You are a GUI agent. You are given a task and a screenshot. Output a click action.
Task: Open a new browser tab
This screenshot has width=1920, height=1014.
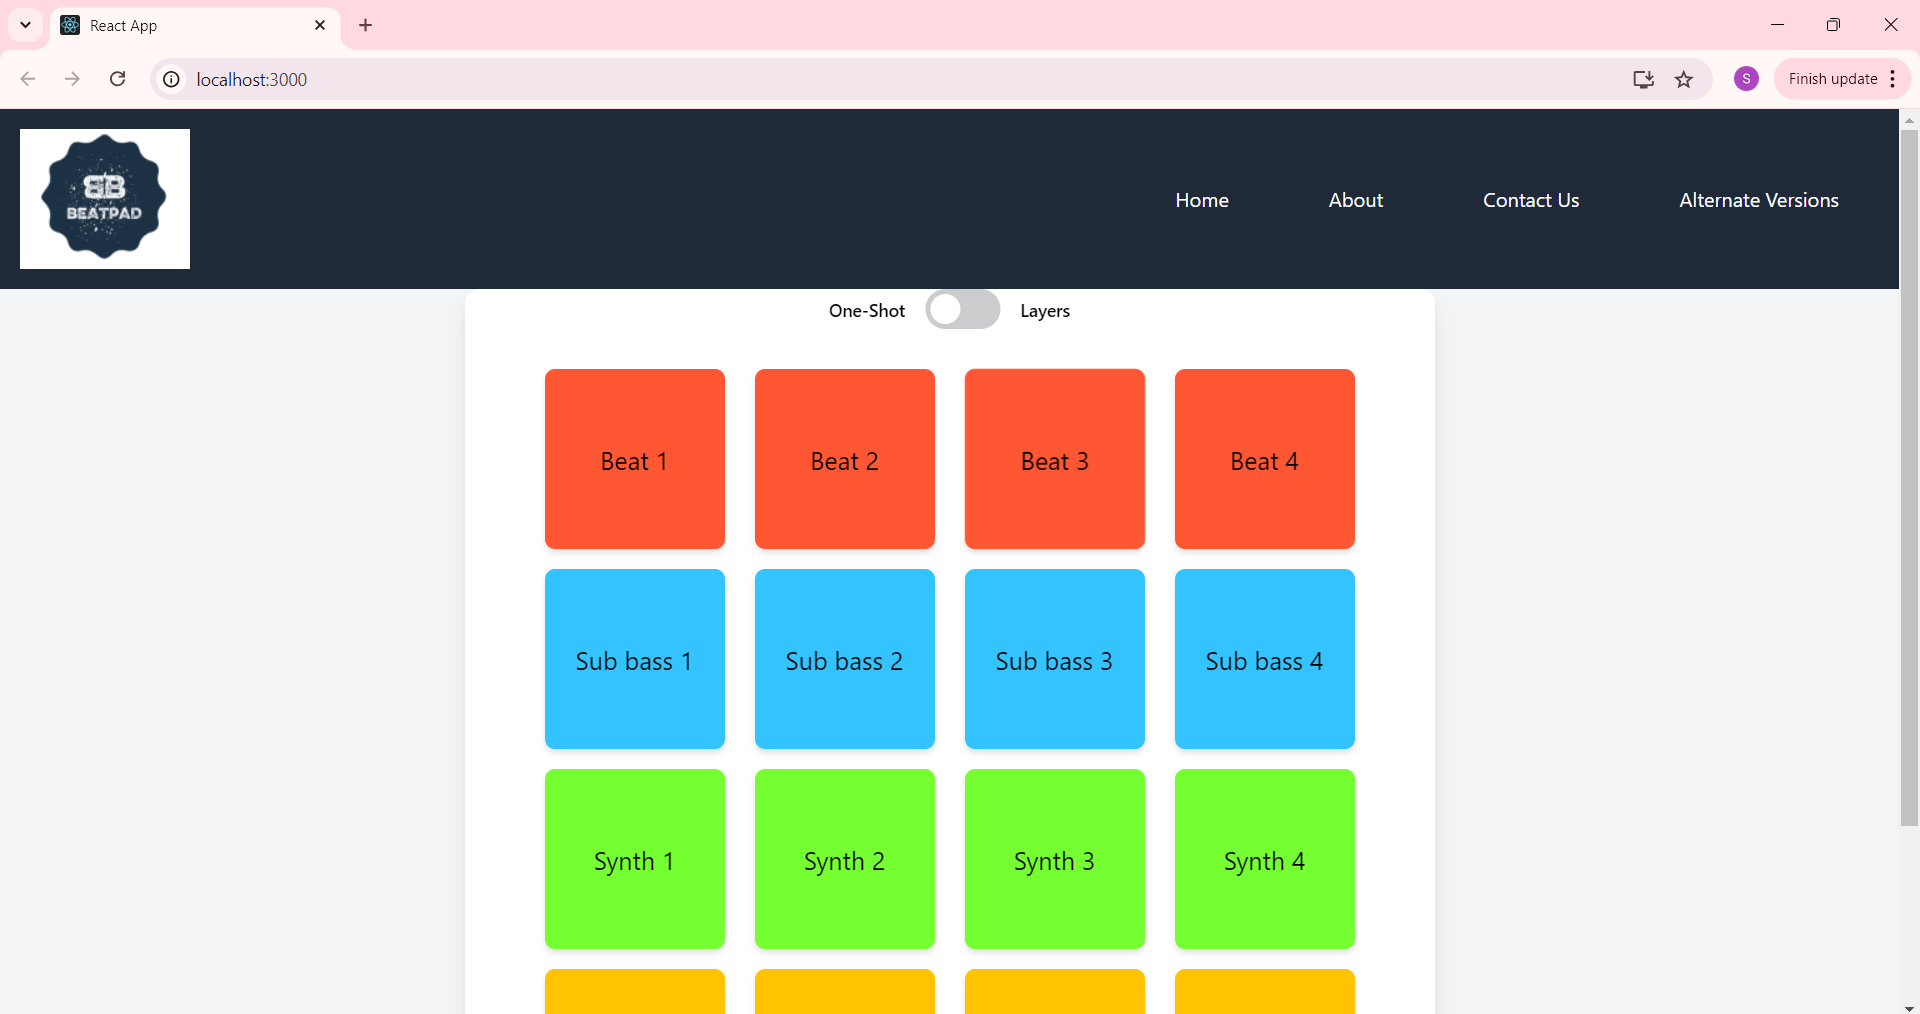click(x=366, y=25)
